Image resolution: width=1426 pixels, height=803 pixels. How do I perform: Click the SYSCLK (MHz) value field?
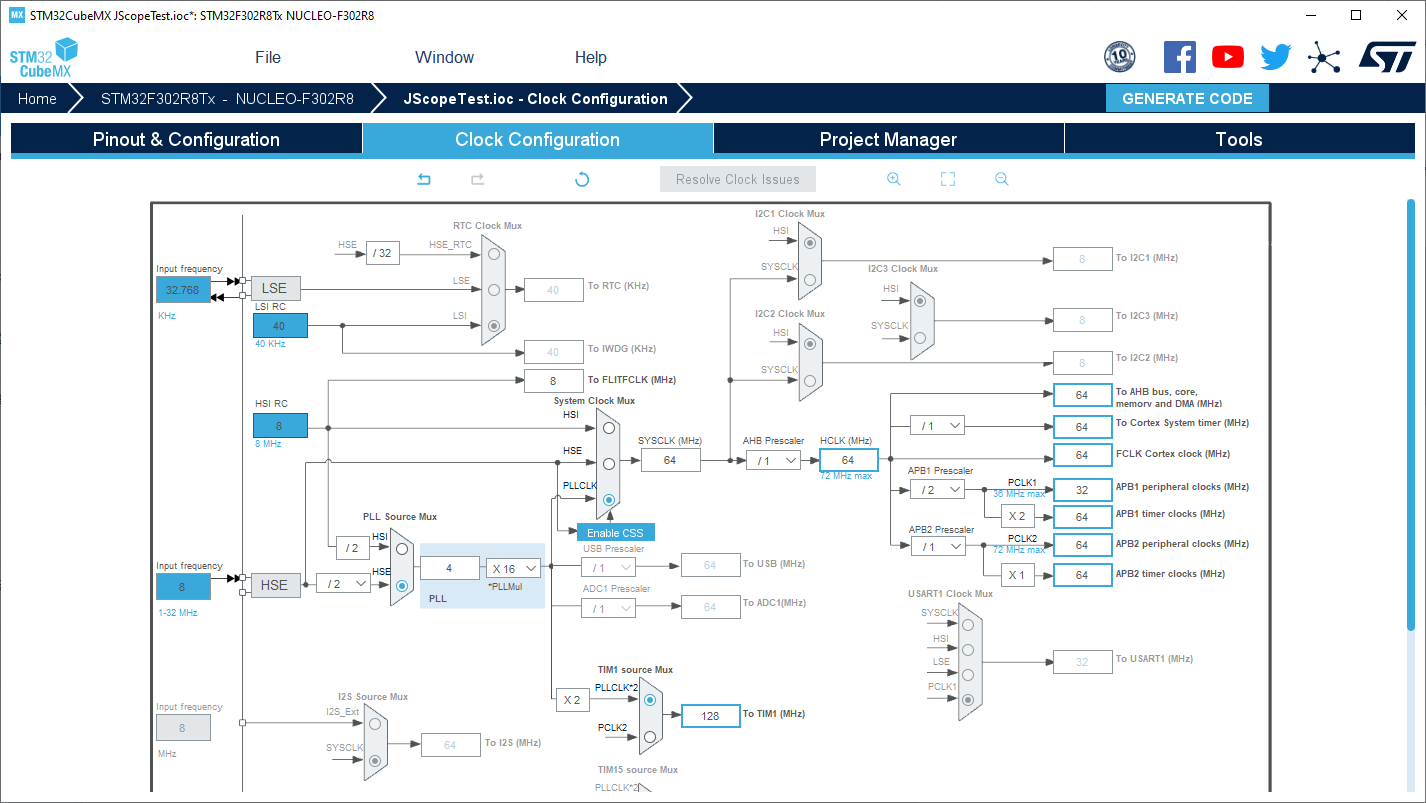670,460
